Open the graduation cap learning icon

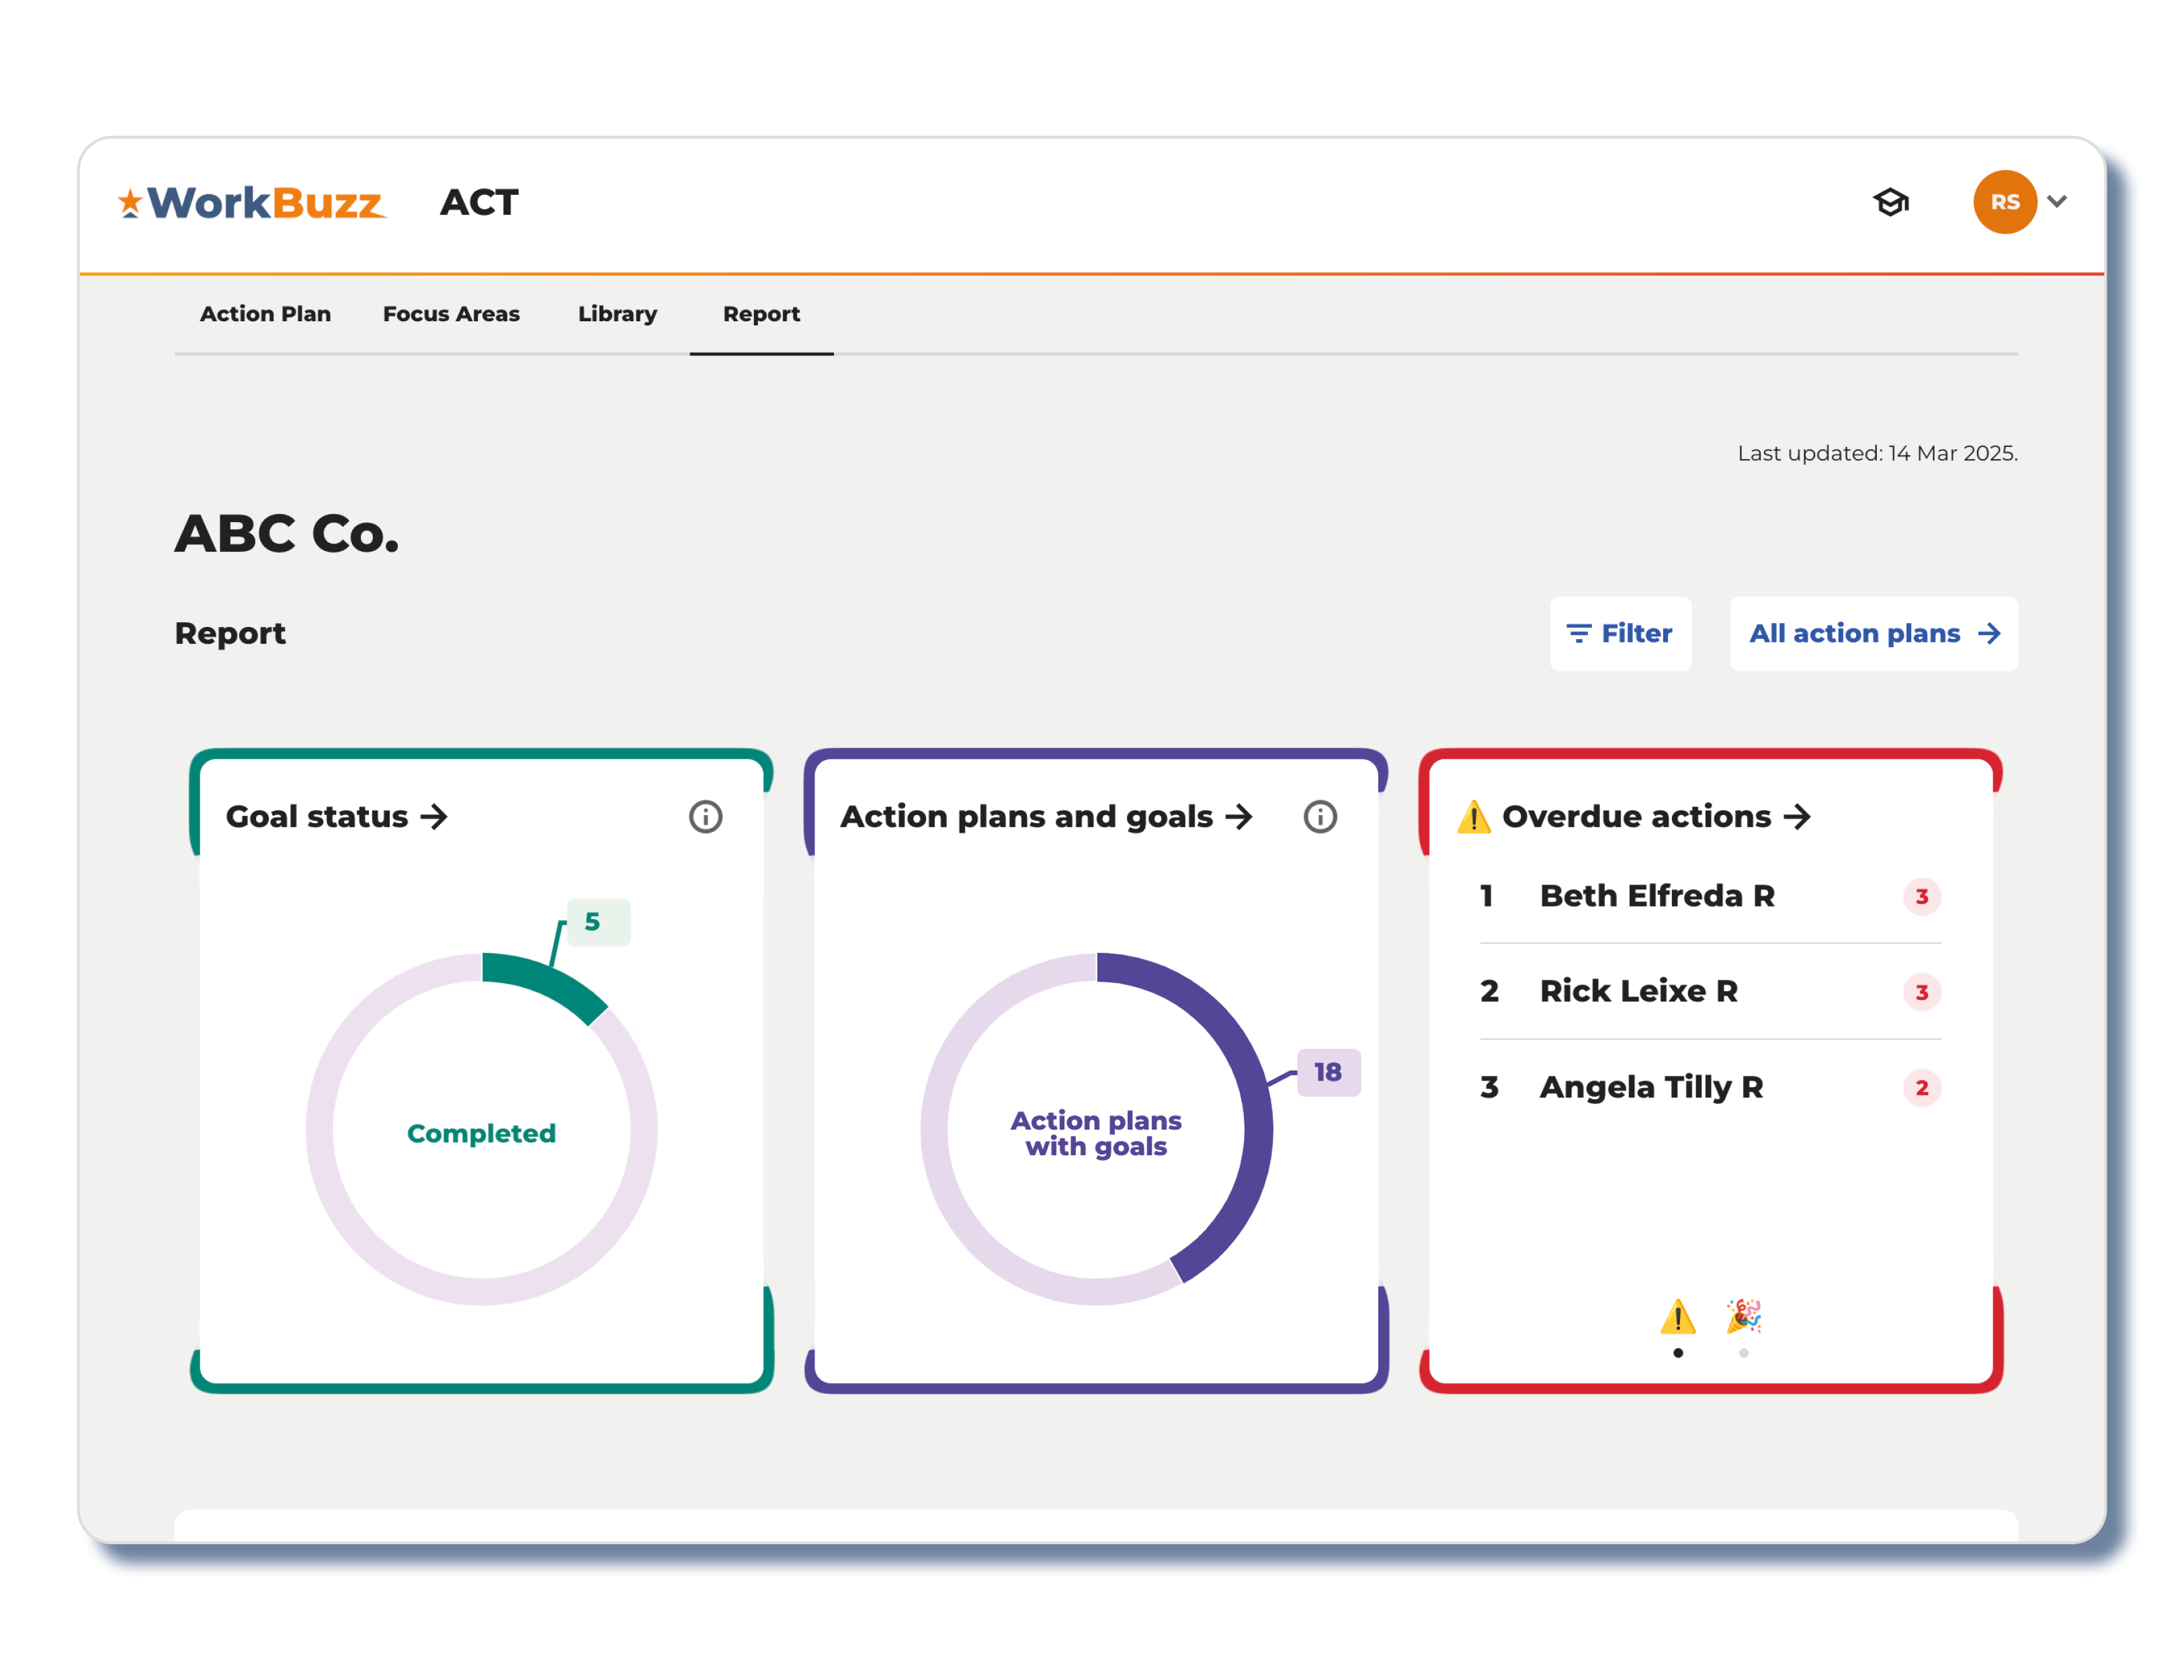(x=1890, y=203)
